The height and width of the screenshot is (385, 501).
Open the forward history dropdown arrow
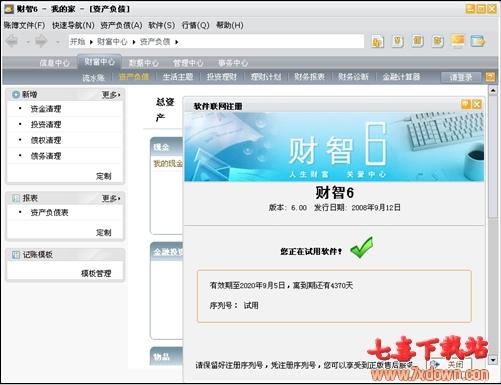pyautogui.click(x=57, y=42)
